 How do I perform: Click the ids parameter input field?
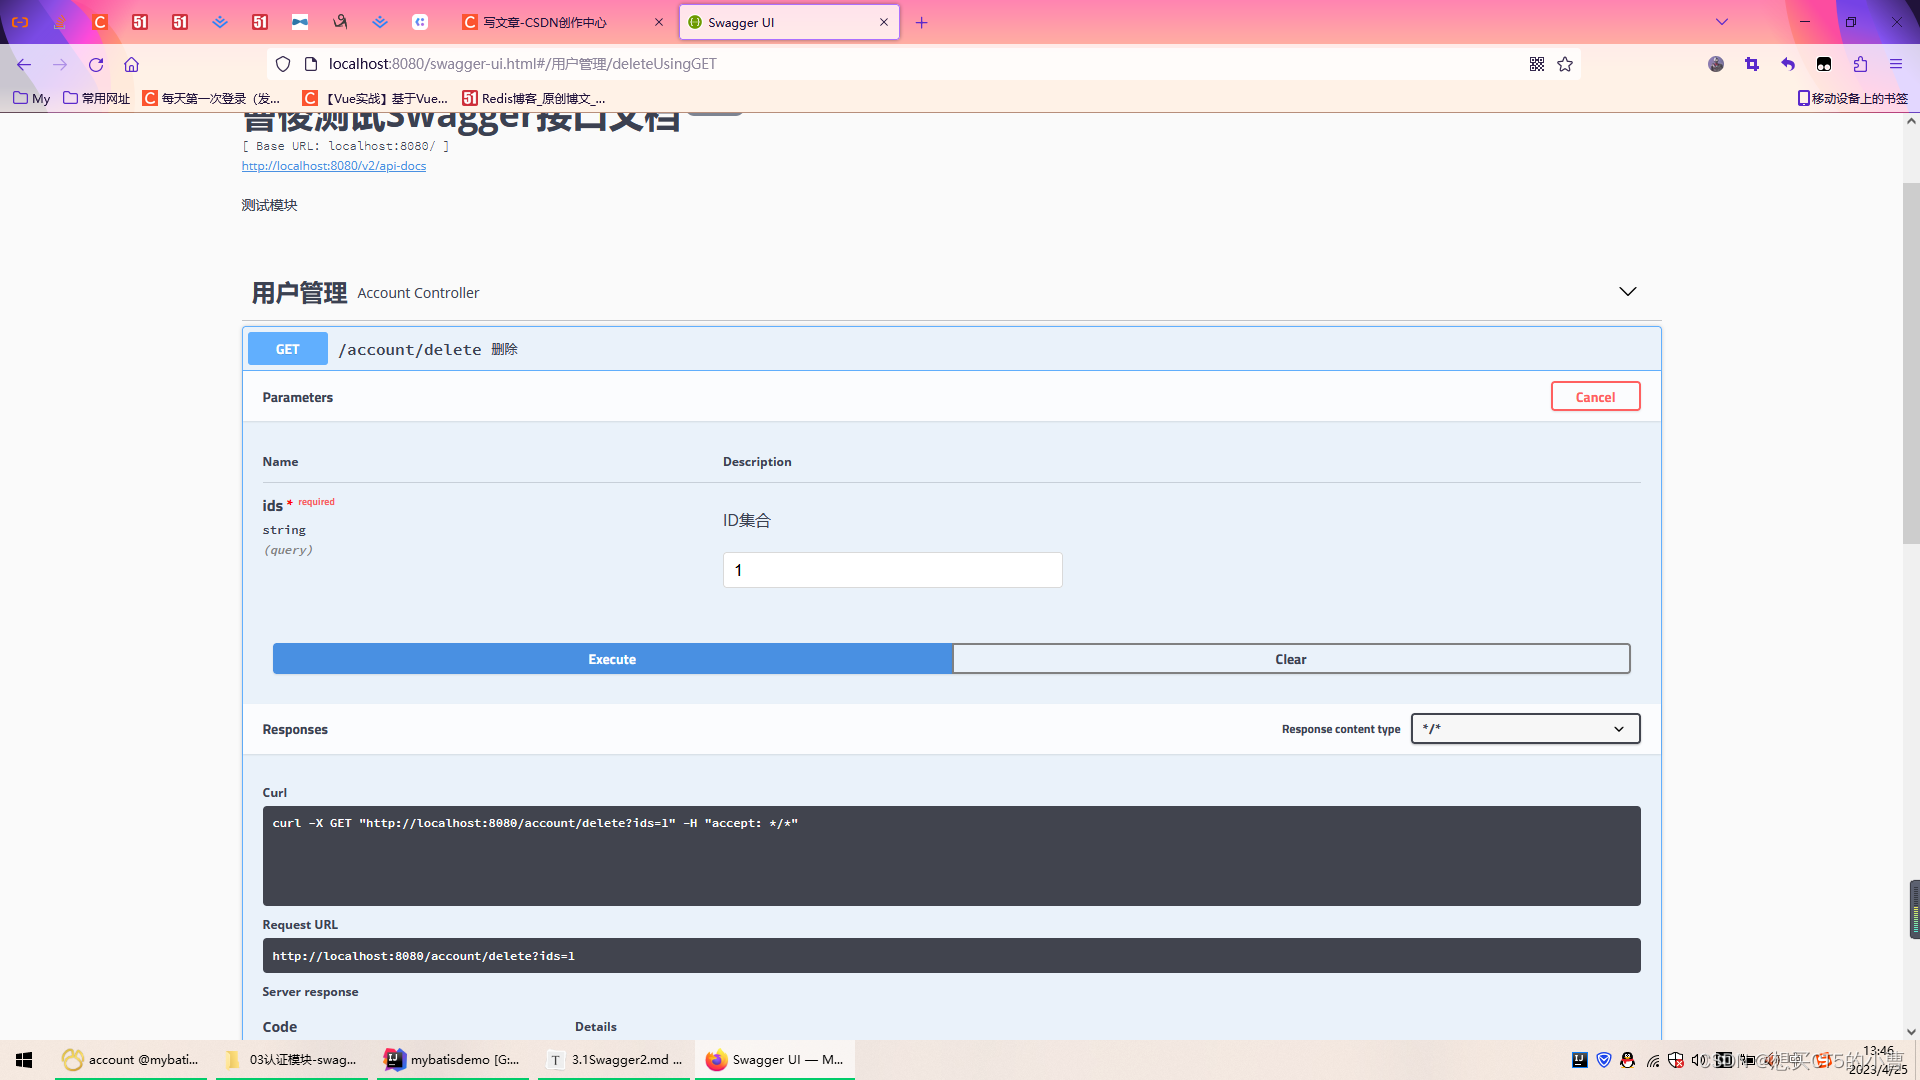[892, 570]
